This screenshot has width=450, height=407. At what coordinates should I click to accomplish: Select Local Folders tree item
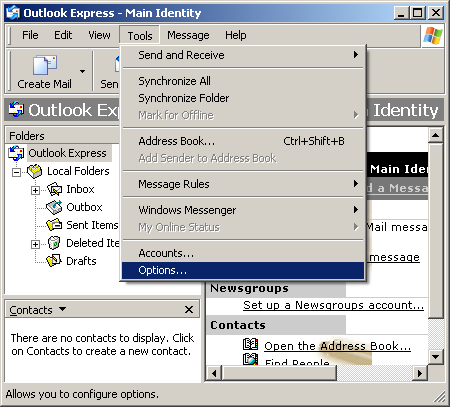[78, 171]
